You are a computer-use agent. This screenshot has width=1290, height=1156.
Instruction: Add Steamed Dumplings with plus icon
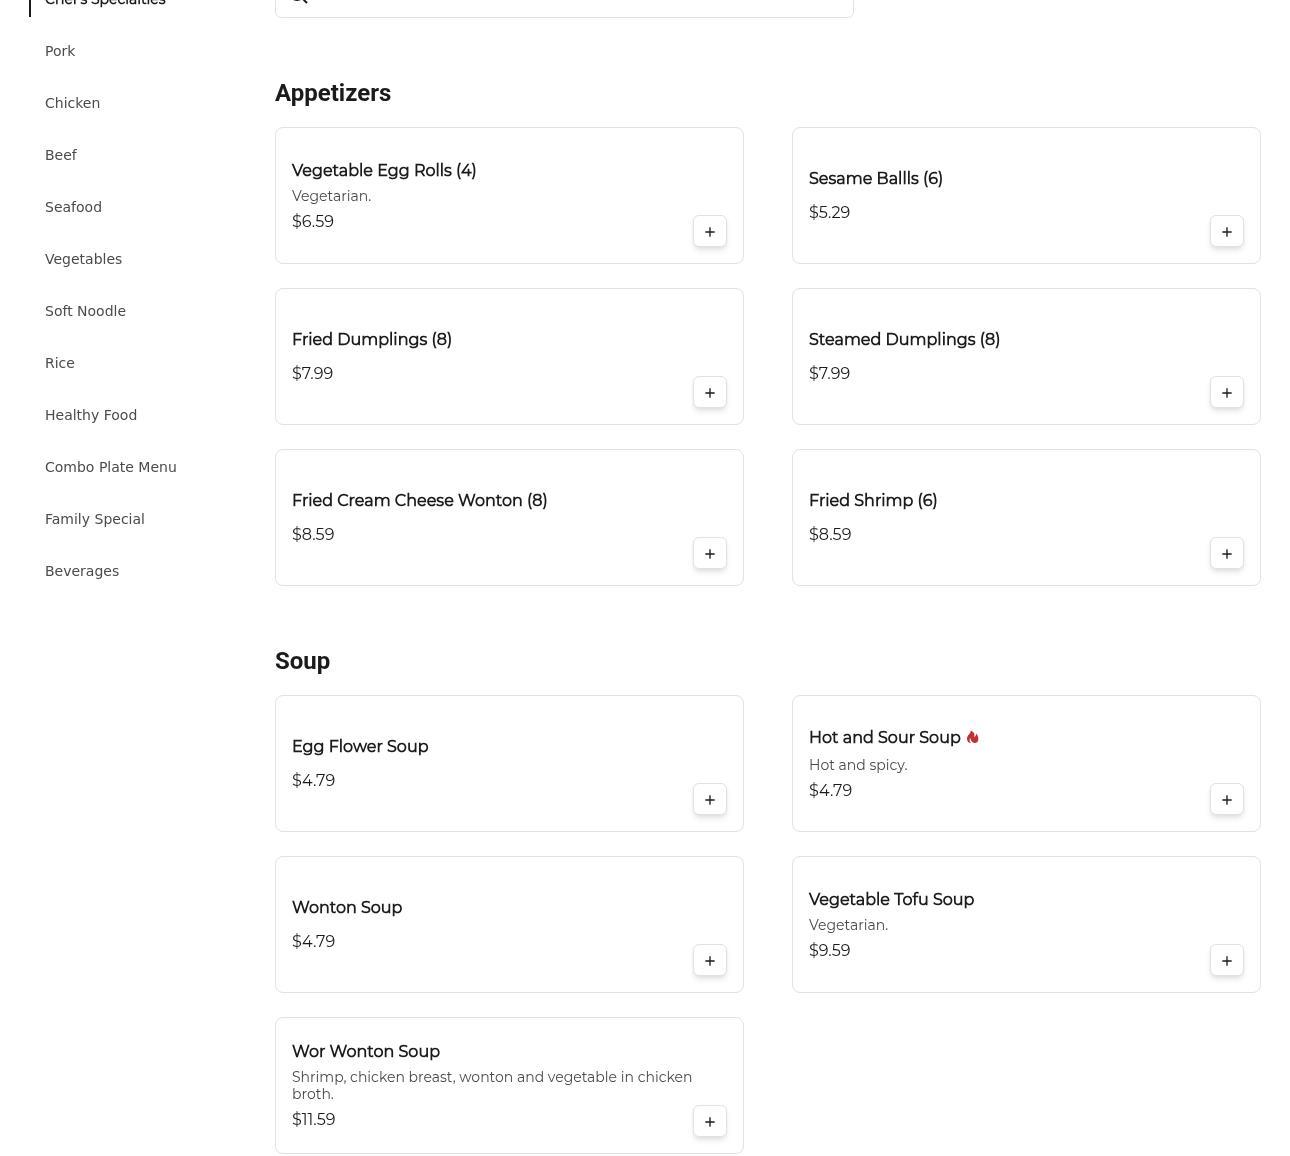coord(1226,393)
